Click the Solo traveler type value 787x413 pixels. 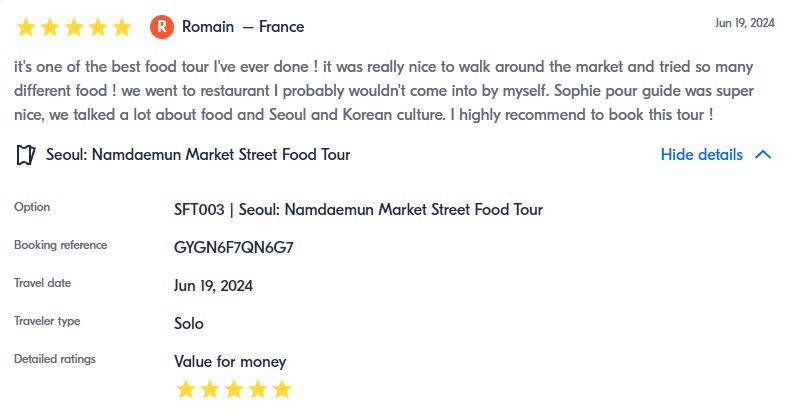pyautogui.click(x=189, y=323)
